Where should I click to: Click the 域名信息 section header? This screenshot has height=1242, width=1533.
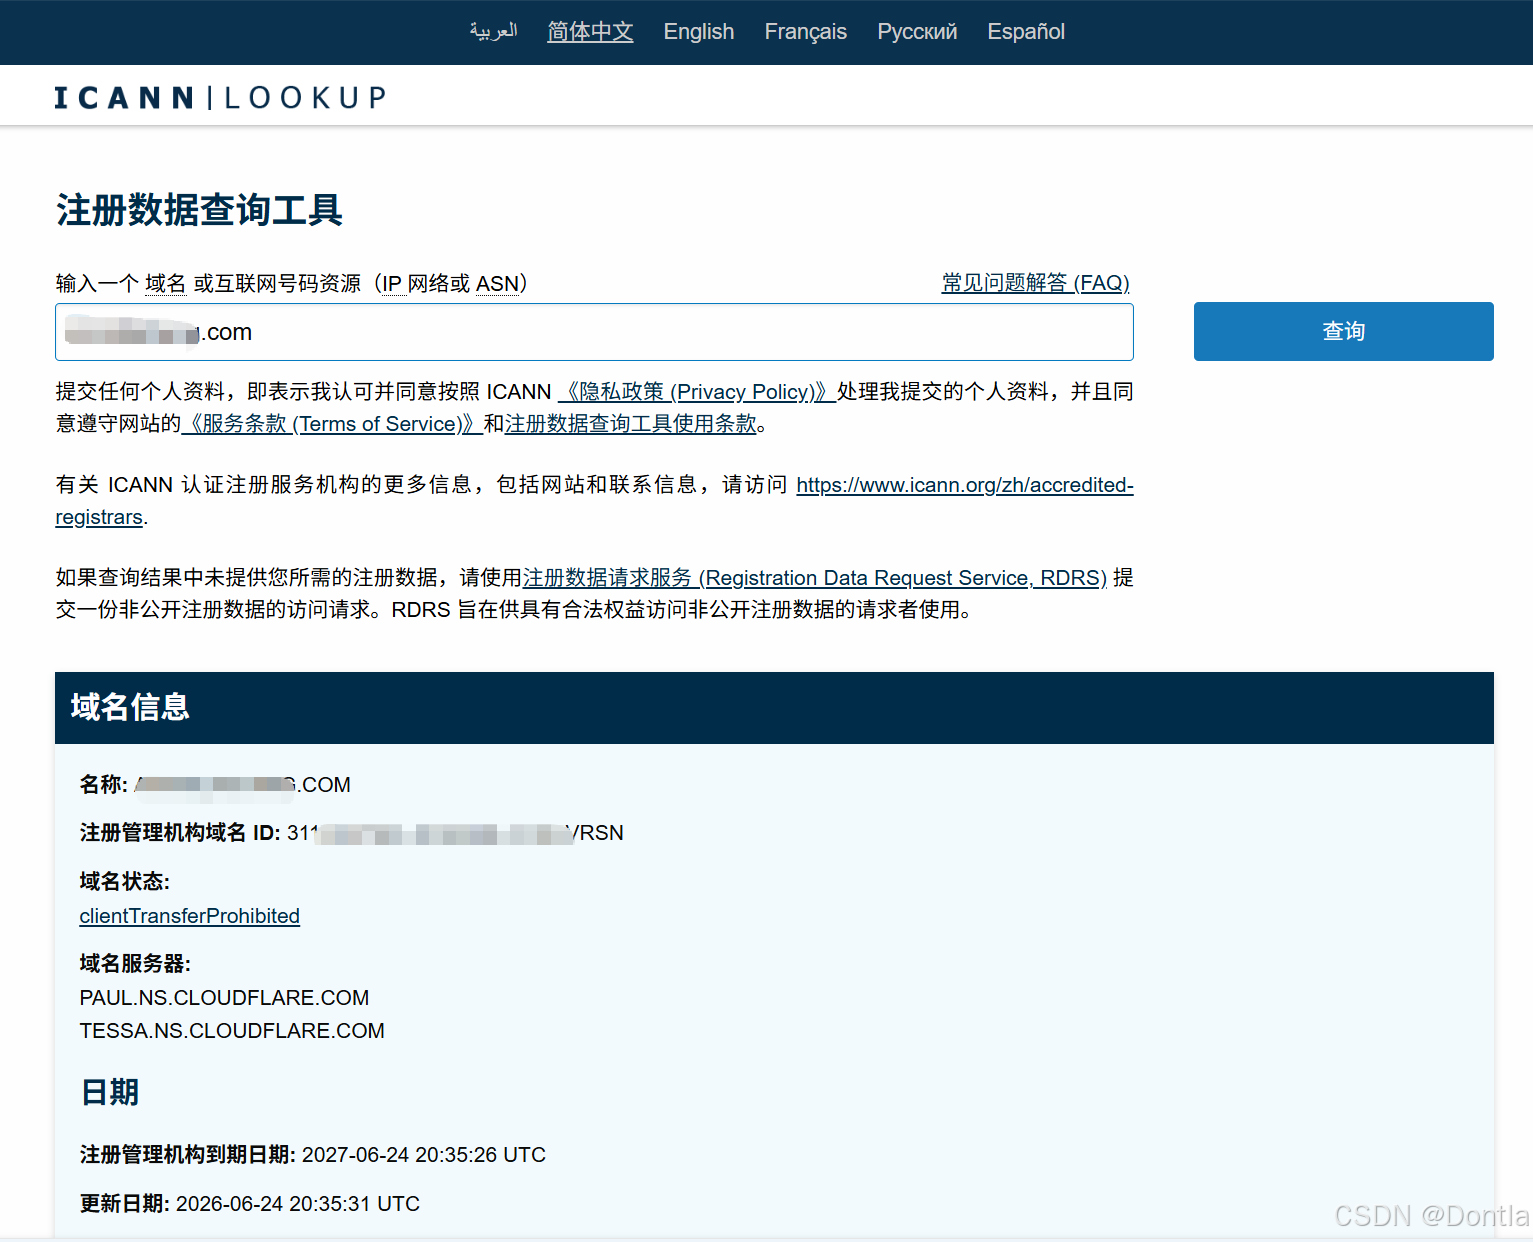coord(774,708)
